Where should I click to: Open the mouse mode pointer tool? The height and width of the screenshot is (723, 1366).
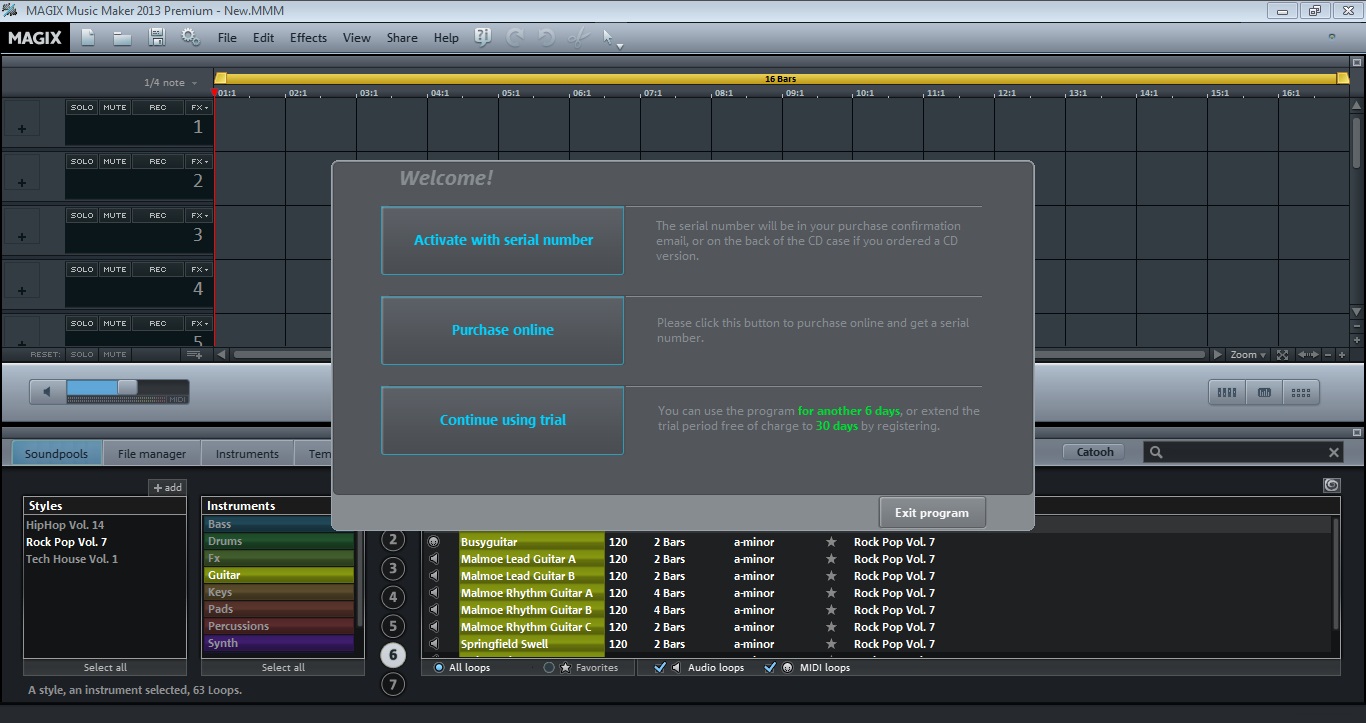pos(611,39)
